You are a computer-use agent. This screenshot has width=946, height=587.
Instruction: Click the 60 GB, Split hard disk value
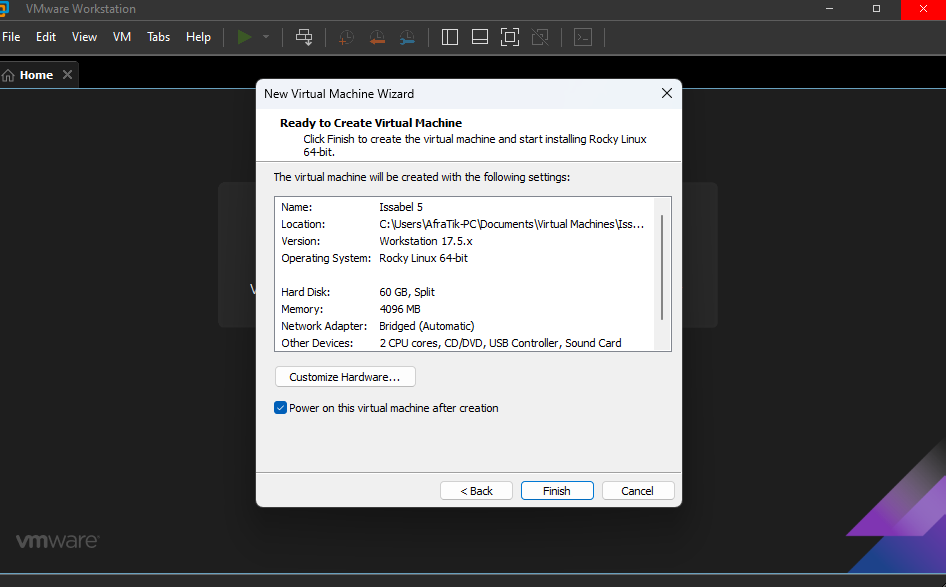click(407, 292)
